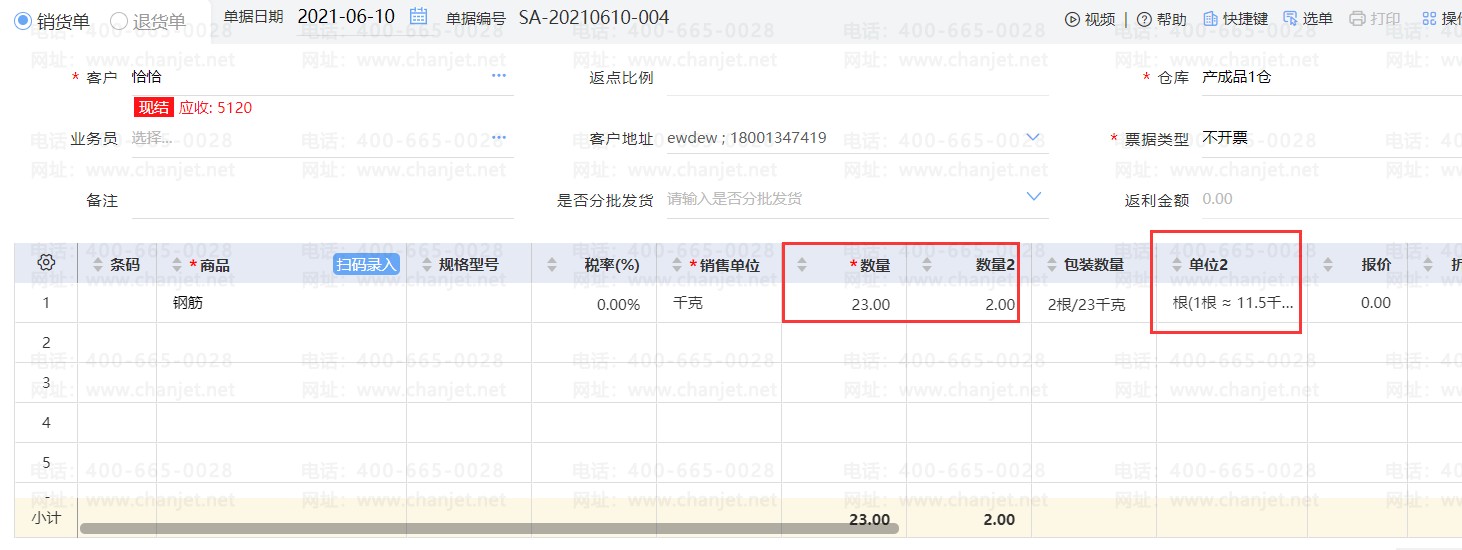Viewport: 1462px width, 550px height.
Task: Open table column settings gear icon
Action: coord(45,263)
